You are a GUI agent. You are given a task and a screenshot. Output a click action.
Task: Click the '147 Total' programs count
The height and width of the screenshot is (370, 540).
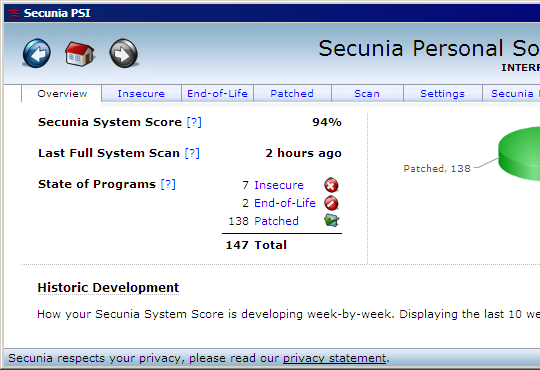(x=256, y=245)
